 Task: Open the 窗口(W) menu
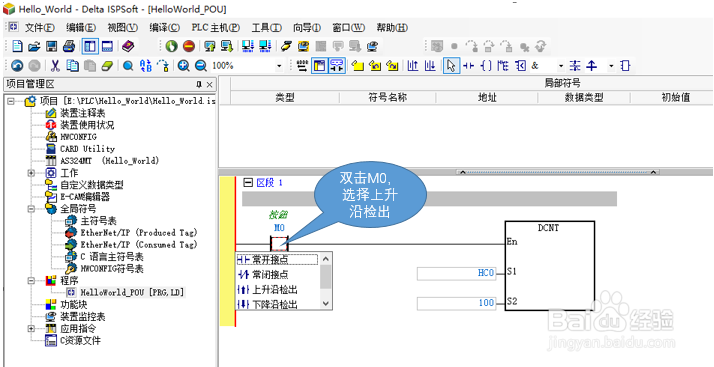point(348,28)
